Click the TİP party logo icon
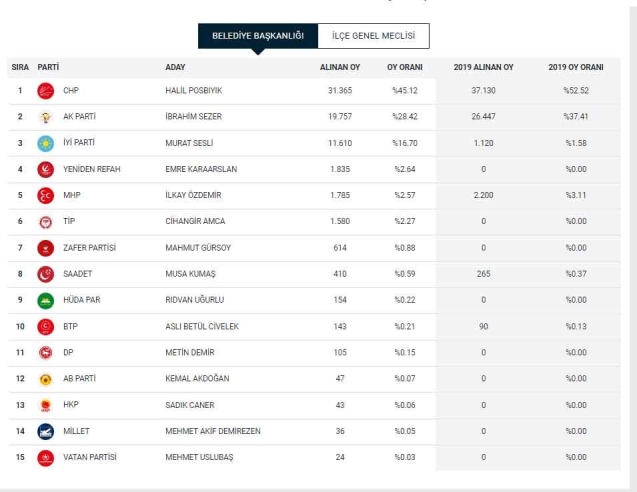Image resolution: width=637 pixels, height=492 pixels. [x=45, y=222]
